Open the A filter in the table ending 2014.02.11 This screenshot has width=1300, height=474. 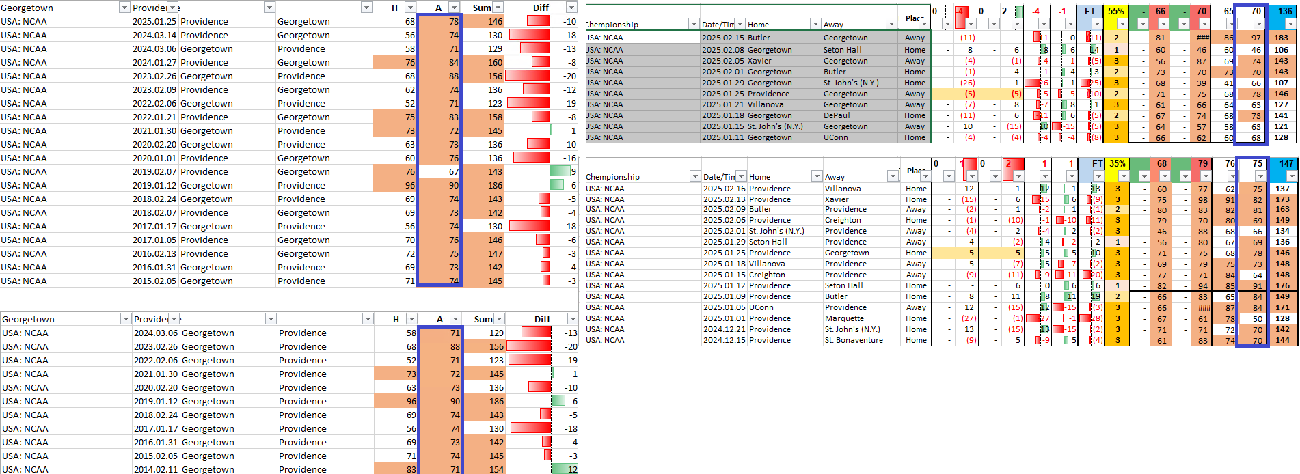tap(455, 319)
